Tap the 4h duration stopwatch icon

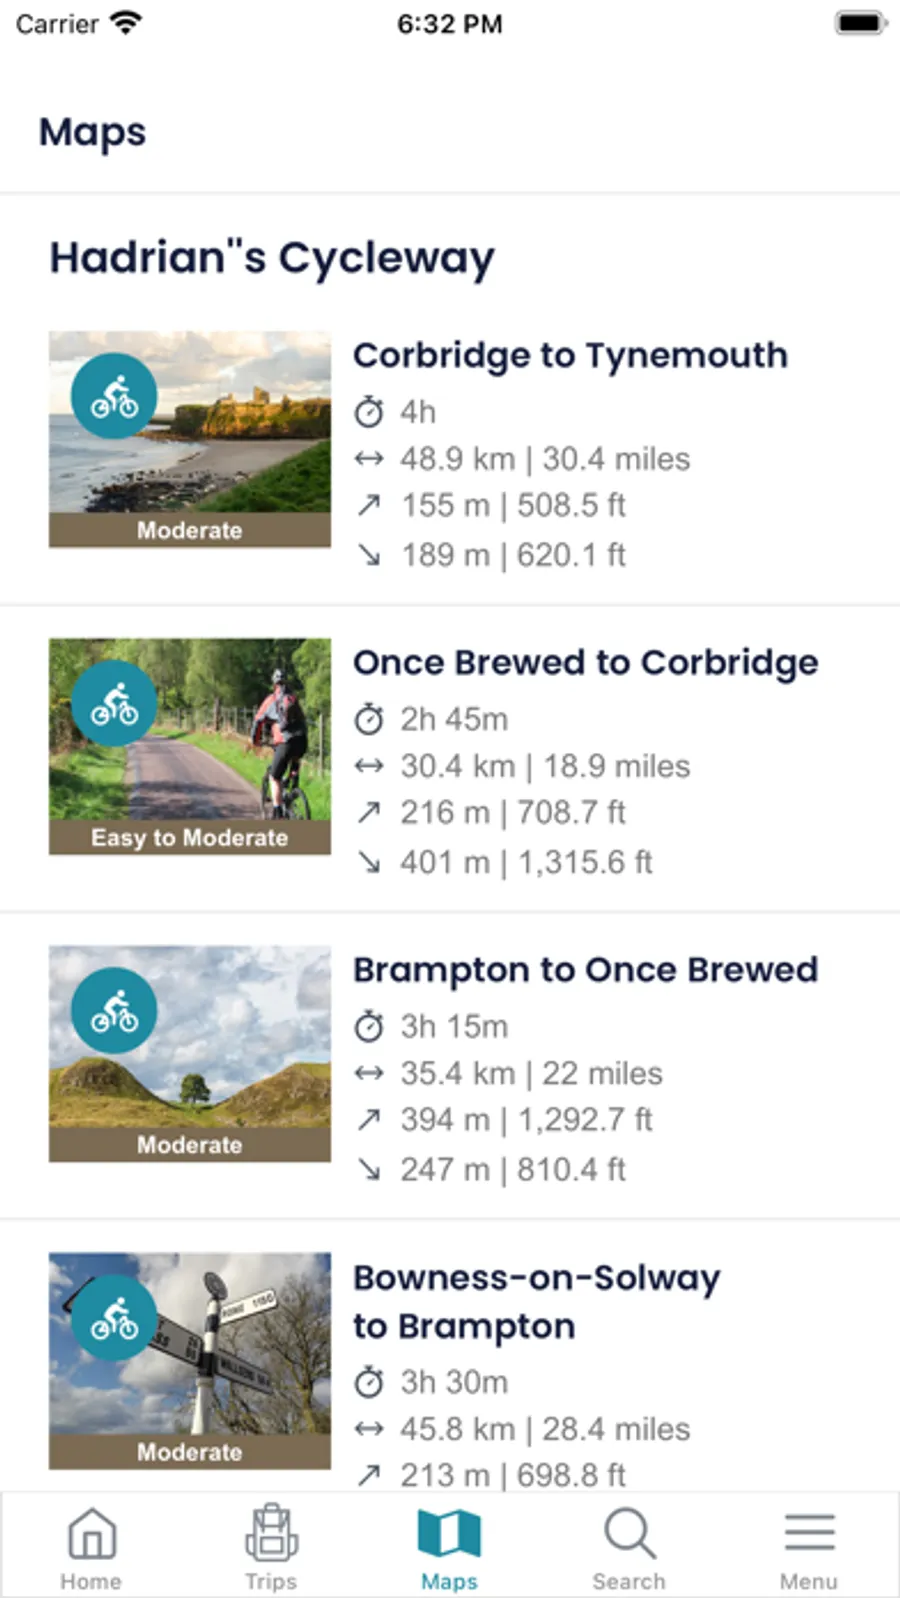[x=369, y=412]
